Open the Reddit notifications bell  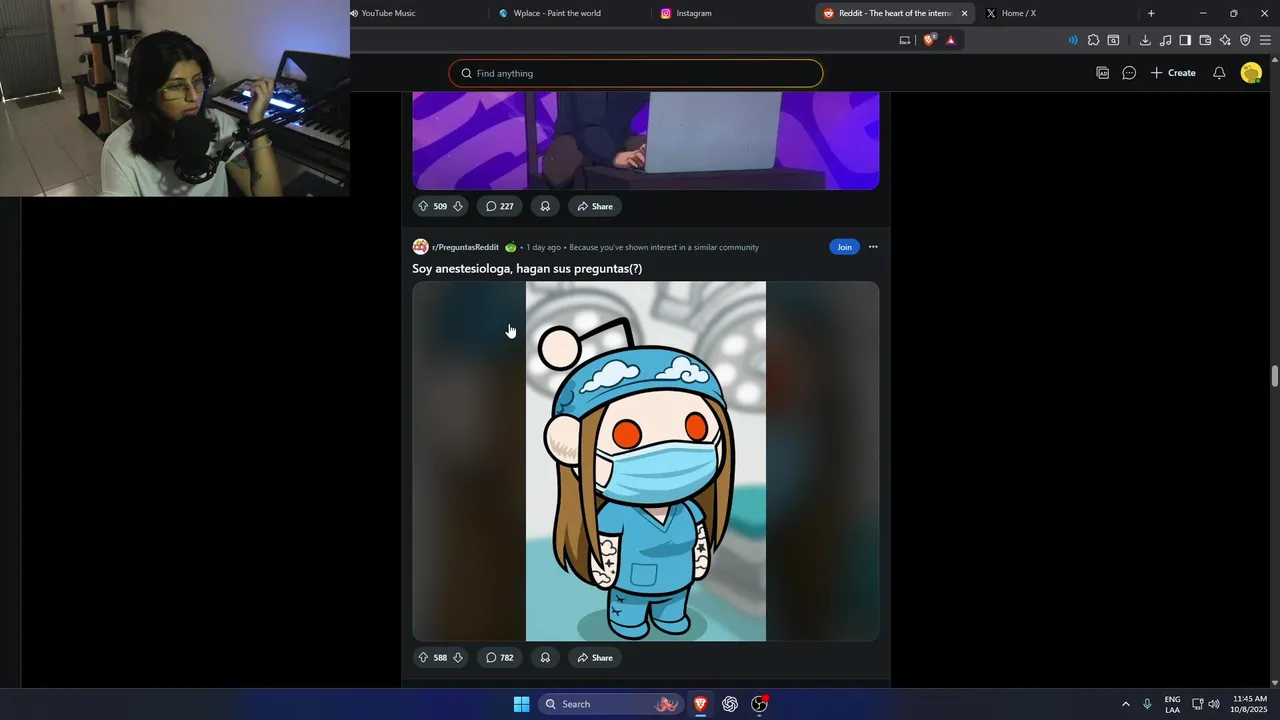(x=1219, y=73)
